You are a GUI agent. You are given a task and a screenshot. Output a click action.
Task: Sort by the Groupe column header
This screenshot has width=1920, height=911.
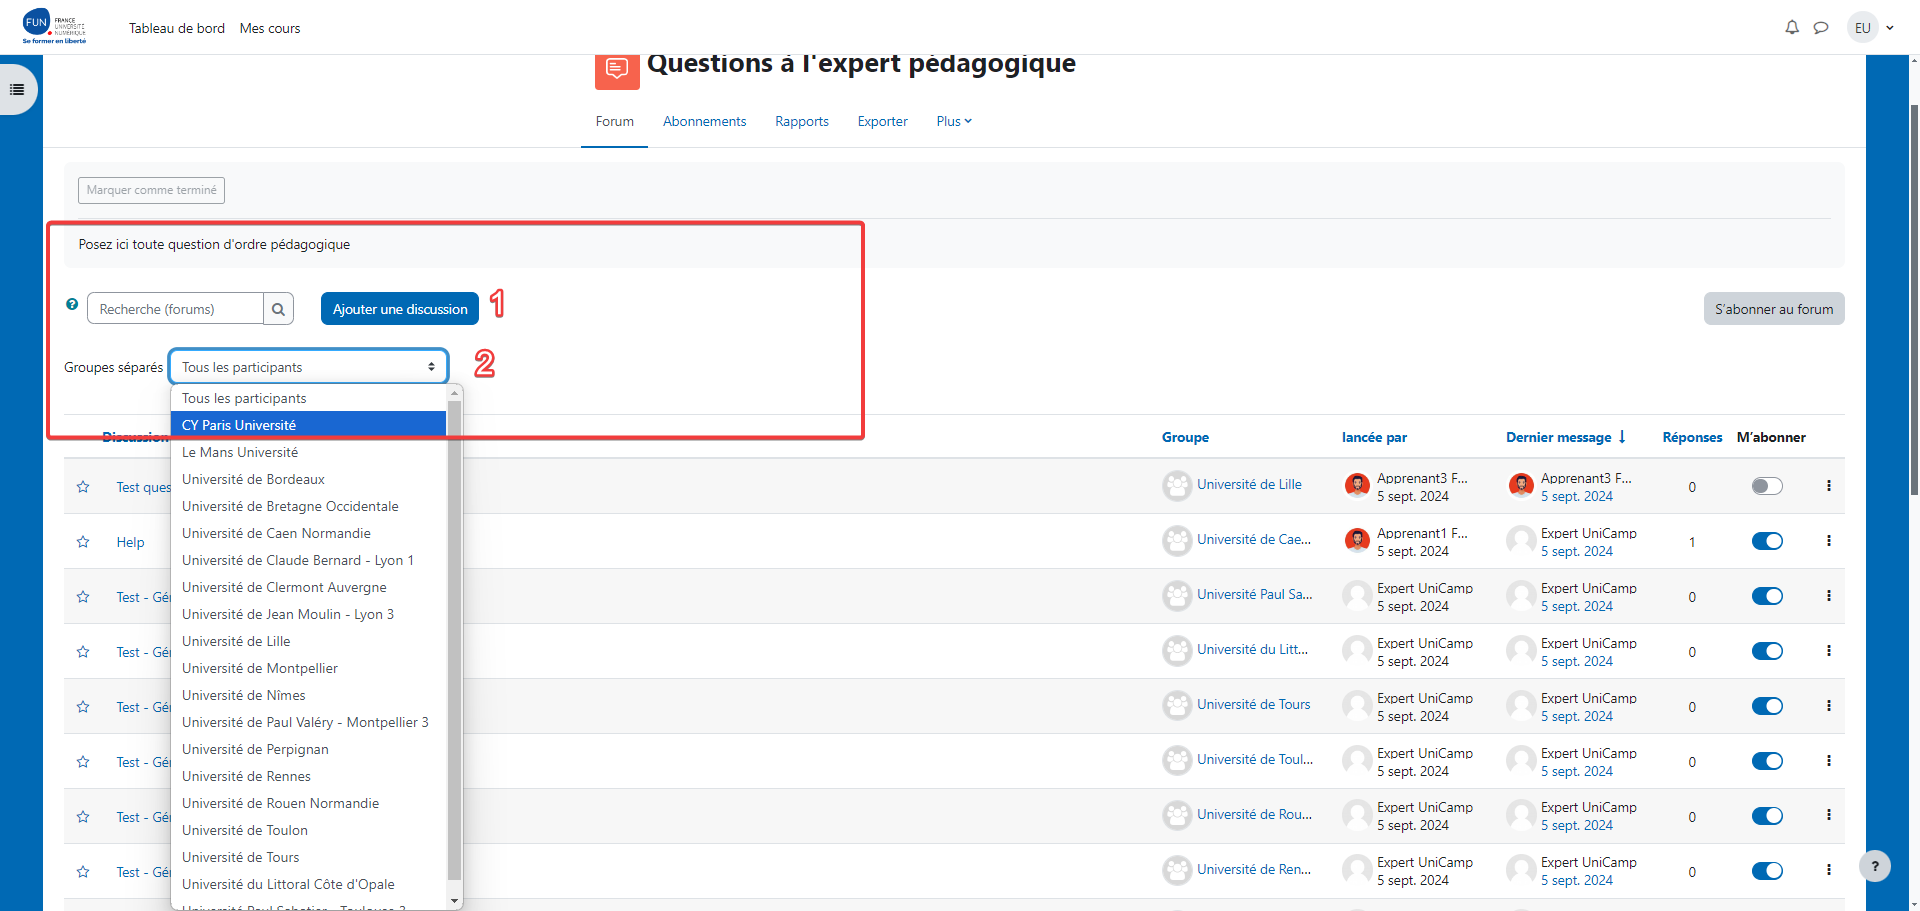click(x=1185, y=437)
